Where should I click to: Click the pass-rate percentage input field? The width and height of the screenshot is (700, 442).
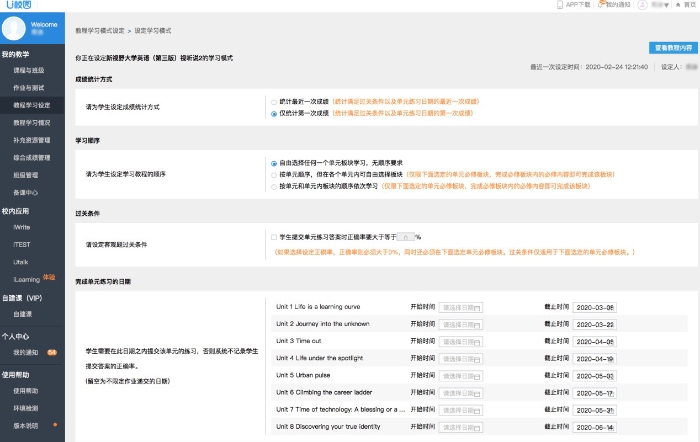click(x=405, y=237)
